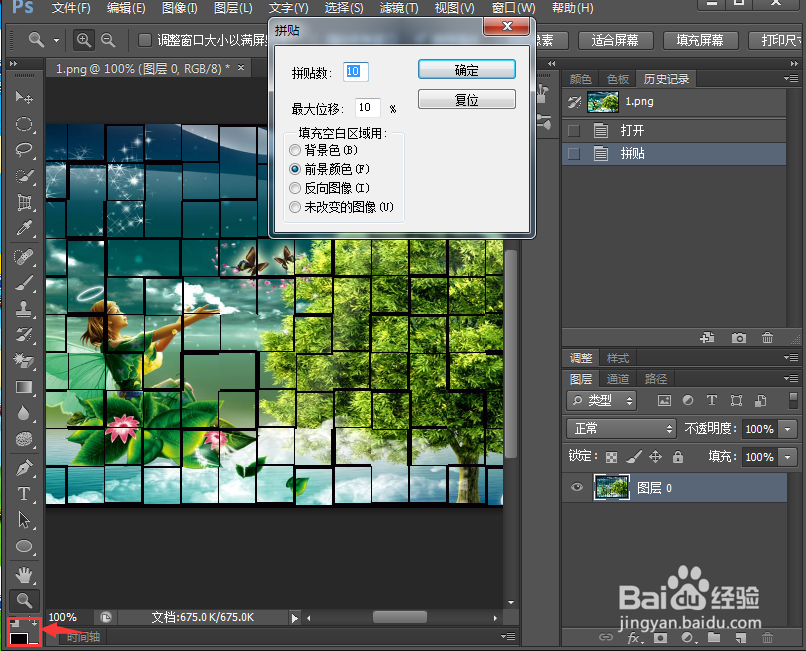
Task: Select the History Brush tool
Action: [x=24, y=335]
